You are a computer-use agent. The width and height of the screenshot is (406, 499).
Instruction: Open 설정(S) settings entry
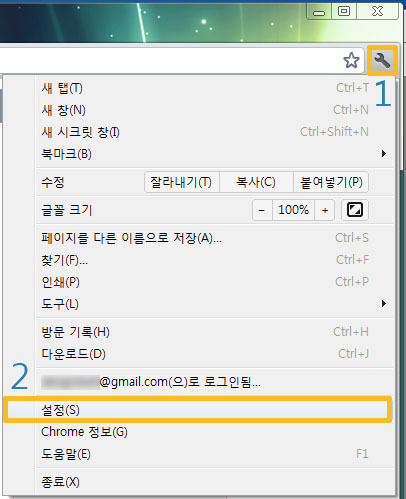198,410
